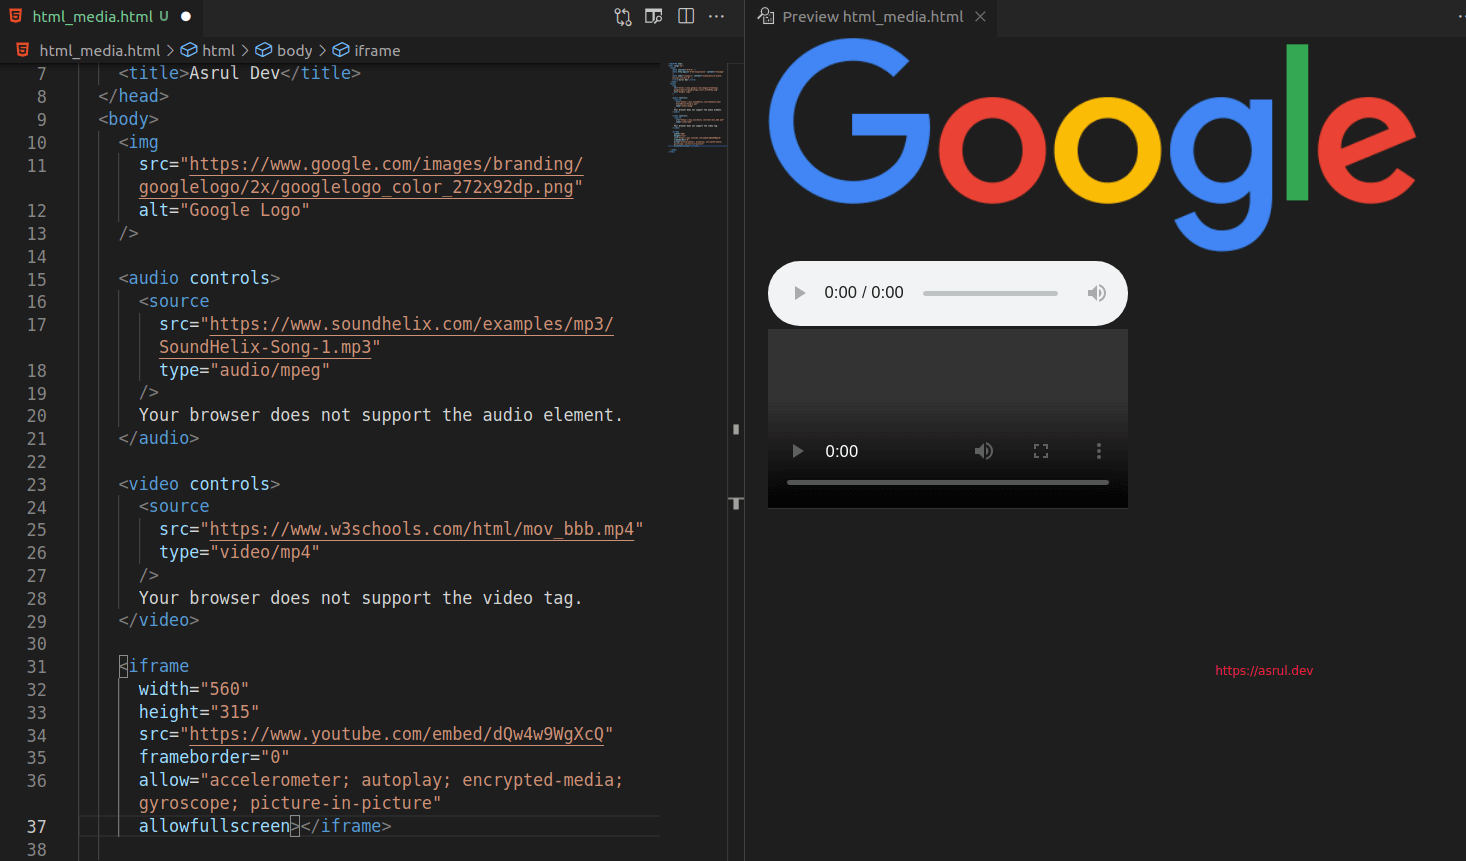The width and height of the screenshot is (1466, 861).
Task: Click the minimap code overview
Action: tap(696, 107)
